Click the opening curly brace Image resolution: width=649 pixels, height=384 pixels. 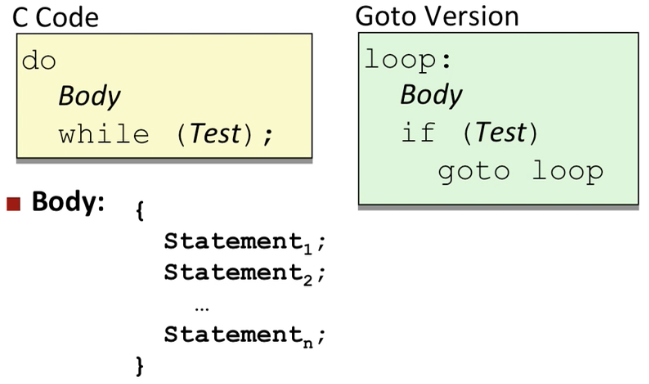click(140, 211)
